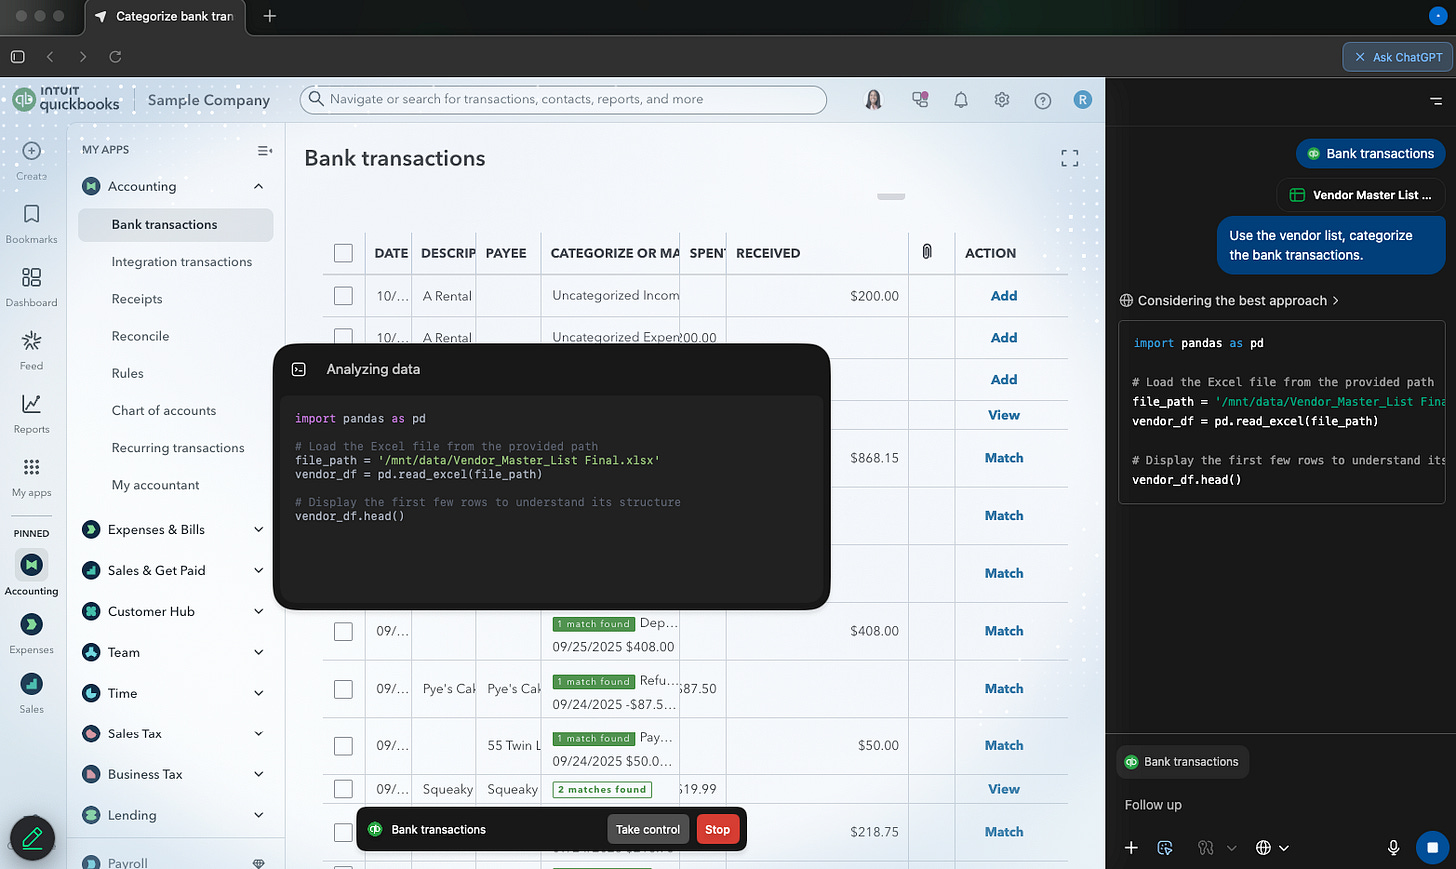This screenshot has width=1456, height=869.
Task: Expand the Sales Tax section
Action: pyautogui.click(x=259, y=734)
